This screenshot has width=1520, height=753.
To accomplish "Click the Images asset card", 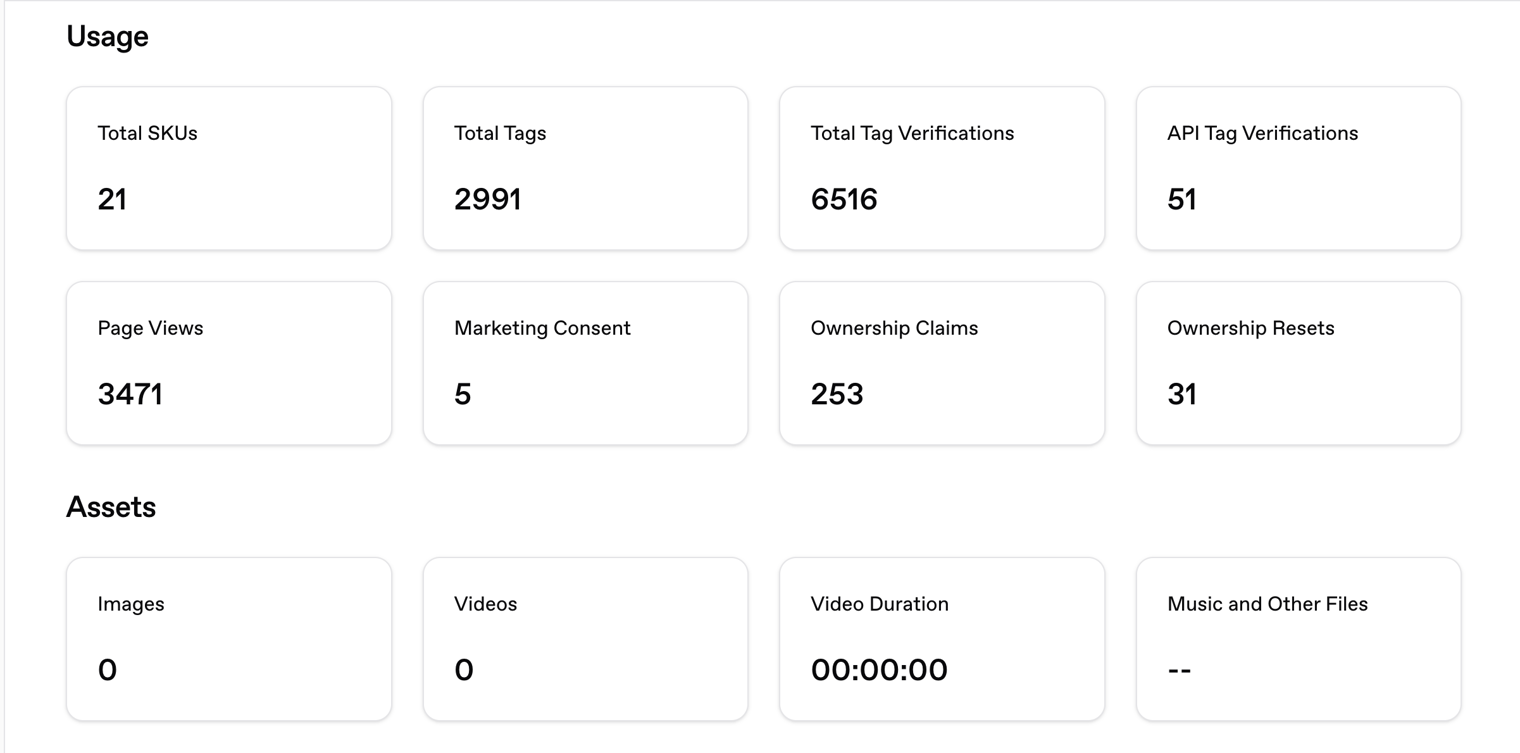I will (x=229, y=639).
